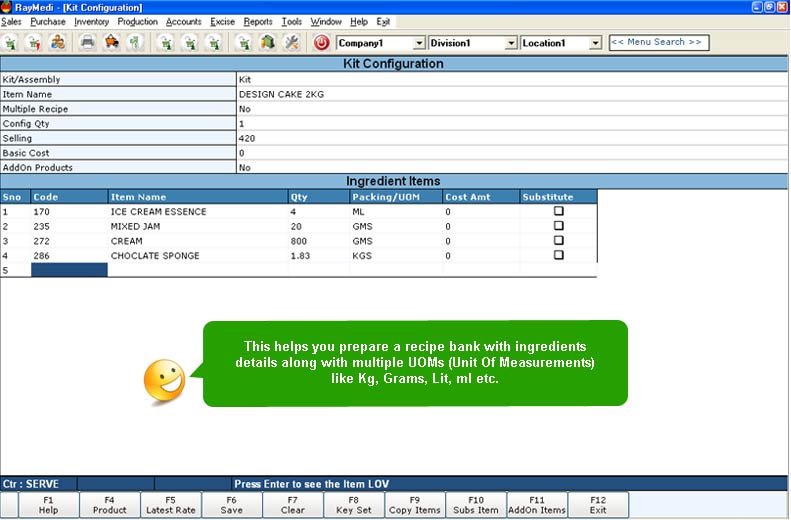Click the F5 Latest Rate button
Screen dimensions: 791x520
171,505
